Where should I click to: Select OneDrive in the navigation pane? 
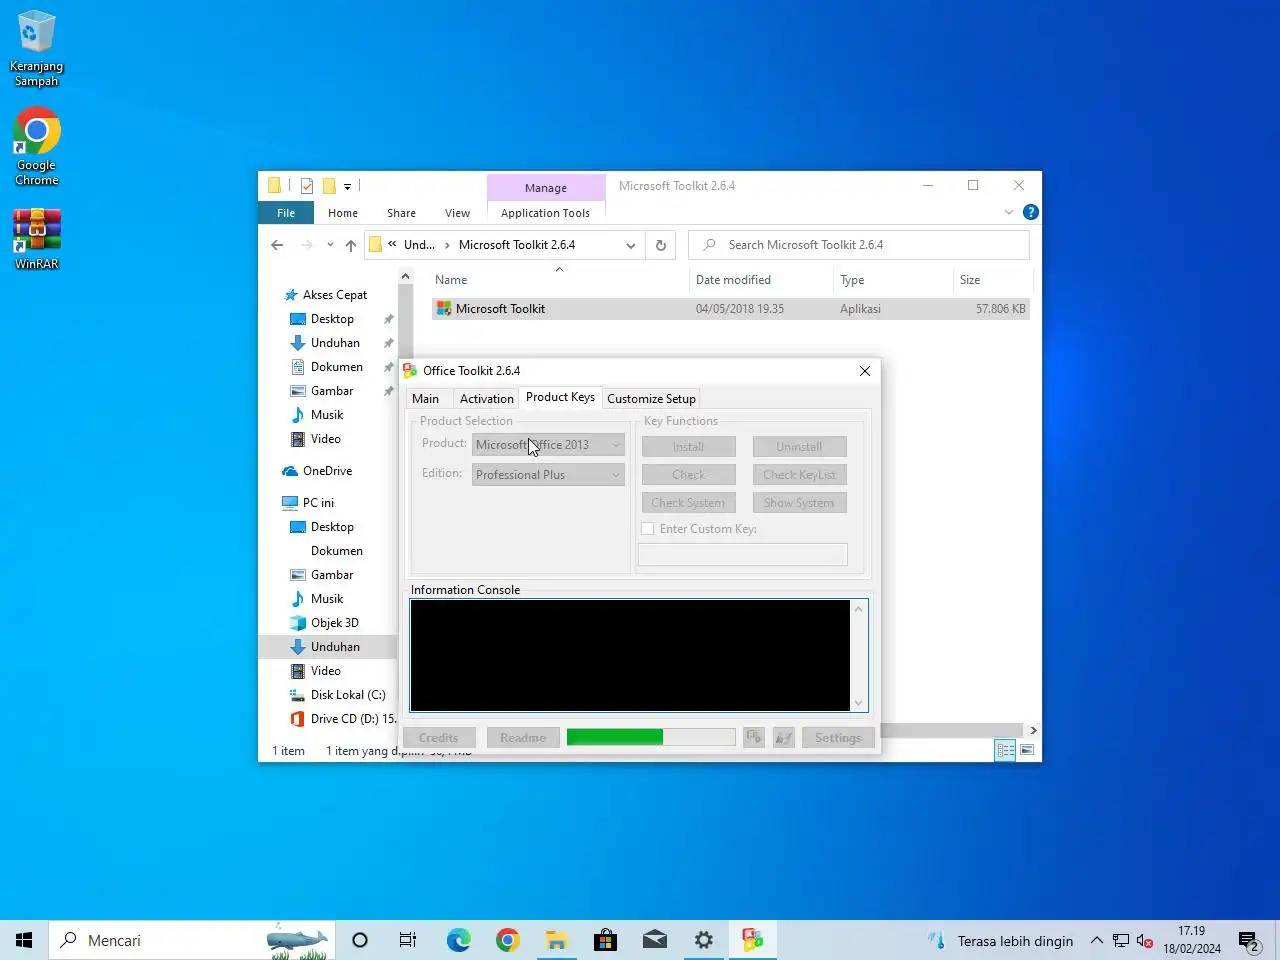click(327, 471)
